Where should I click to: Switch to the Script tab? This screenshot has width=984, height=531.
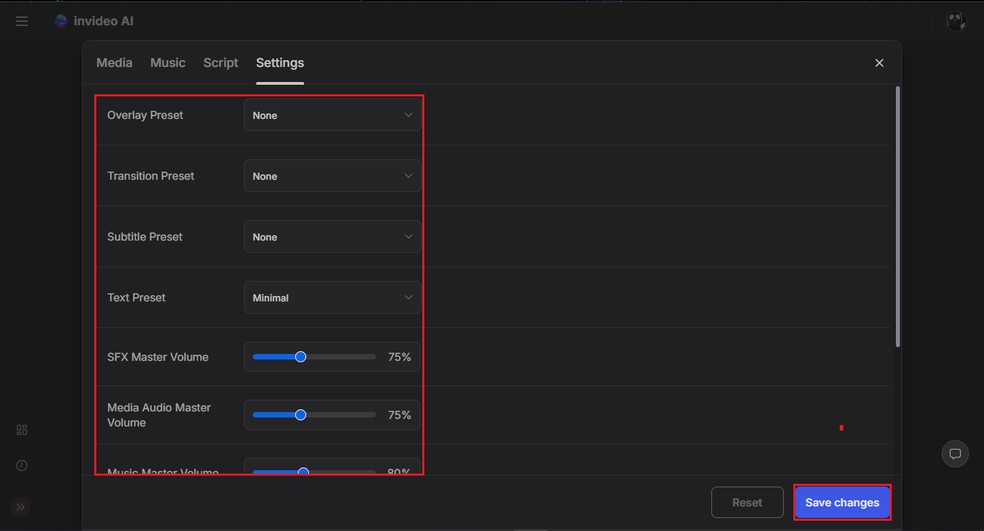[220, 63]
